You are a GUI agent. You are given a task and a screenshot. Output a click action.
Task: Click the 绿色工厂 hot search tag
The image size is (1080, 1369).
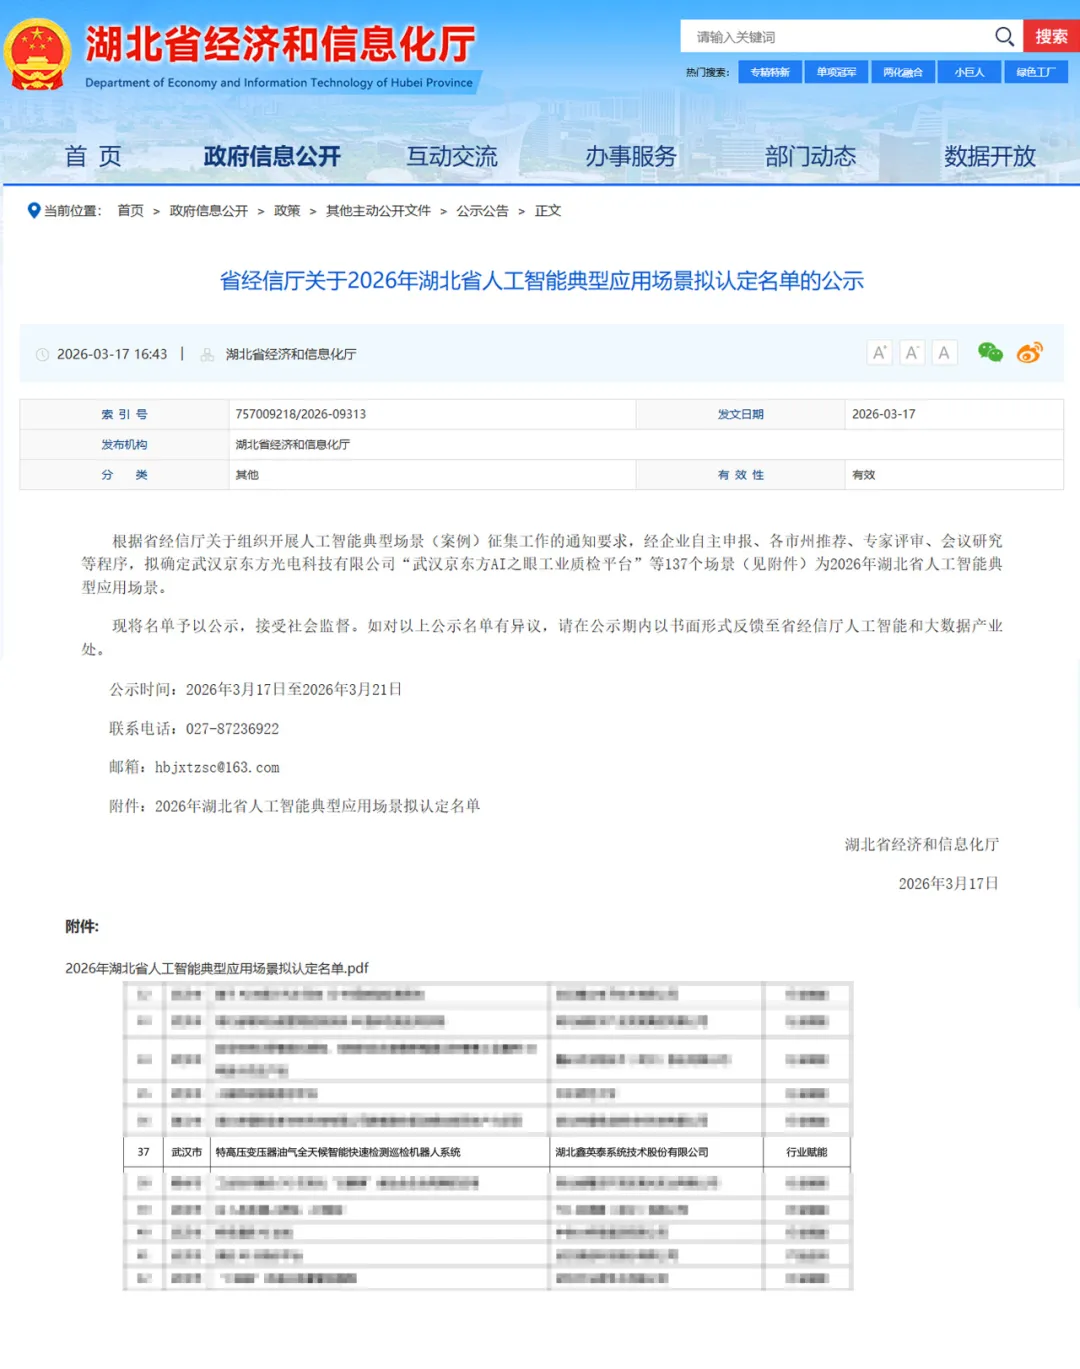tap(1035, 72)
